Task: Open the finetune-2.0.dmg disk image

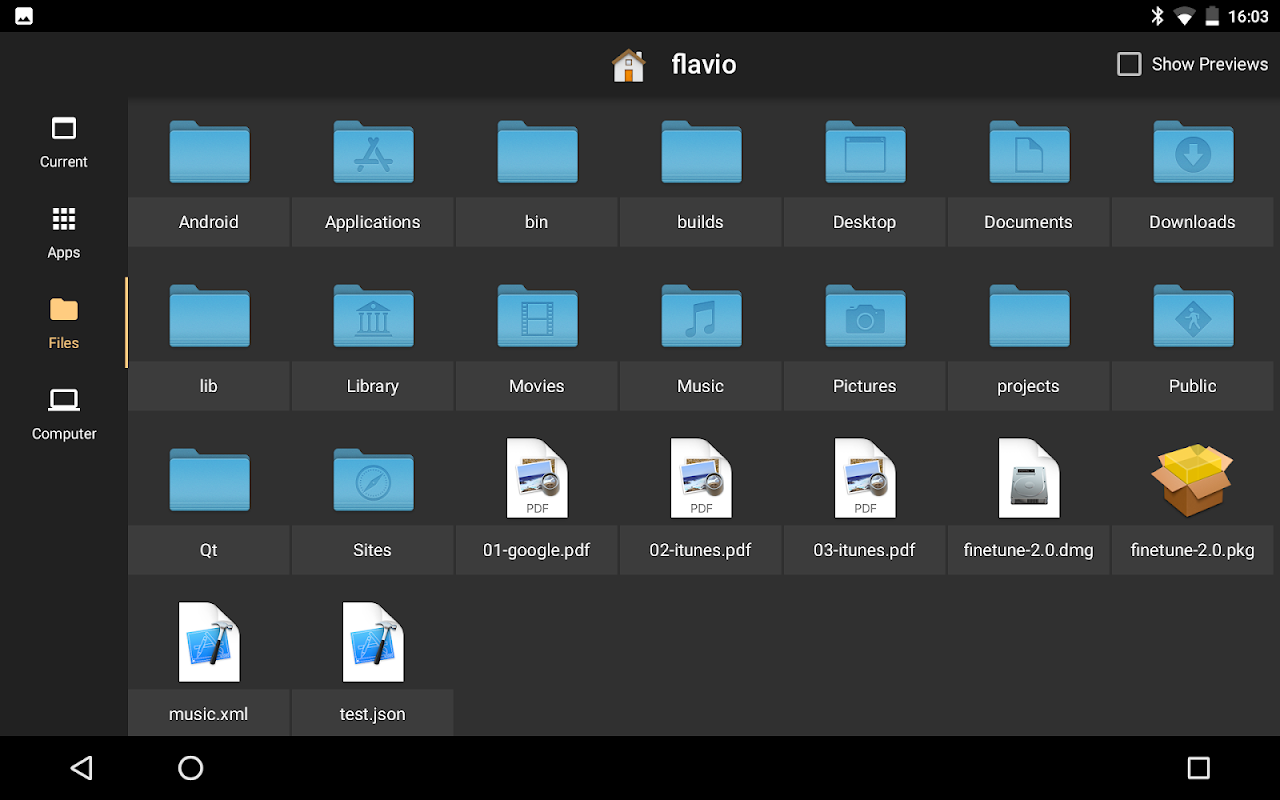Action: [1029, 480]
